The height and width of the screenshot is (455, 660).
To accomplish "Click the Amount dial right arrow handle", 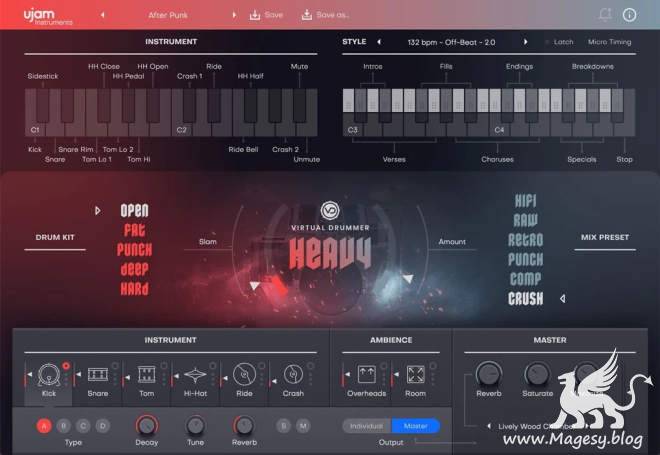I will 408,278.
